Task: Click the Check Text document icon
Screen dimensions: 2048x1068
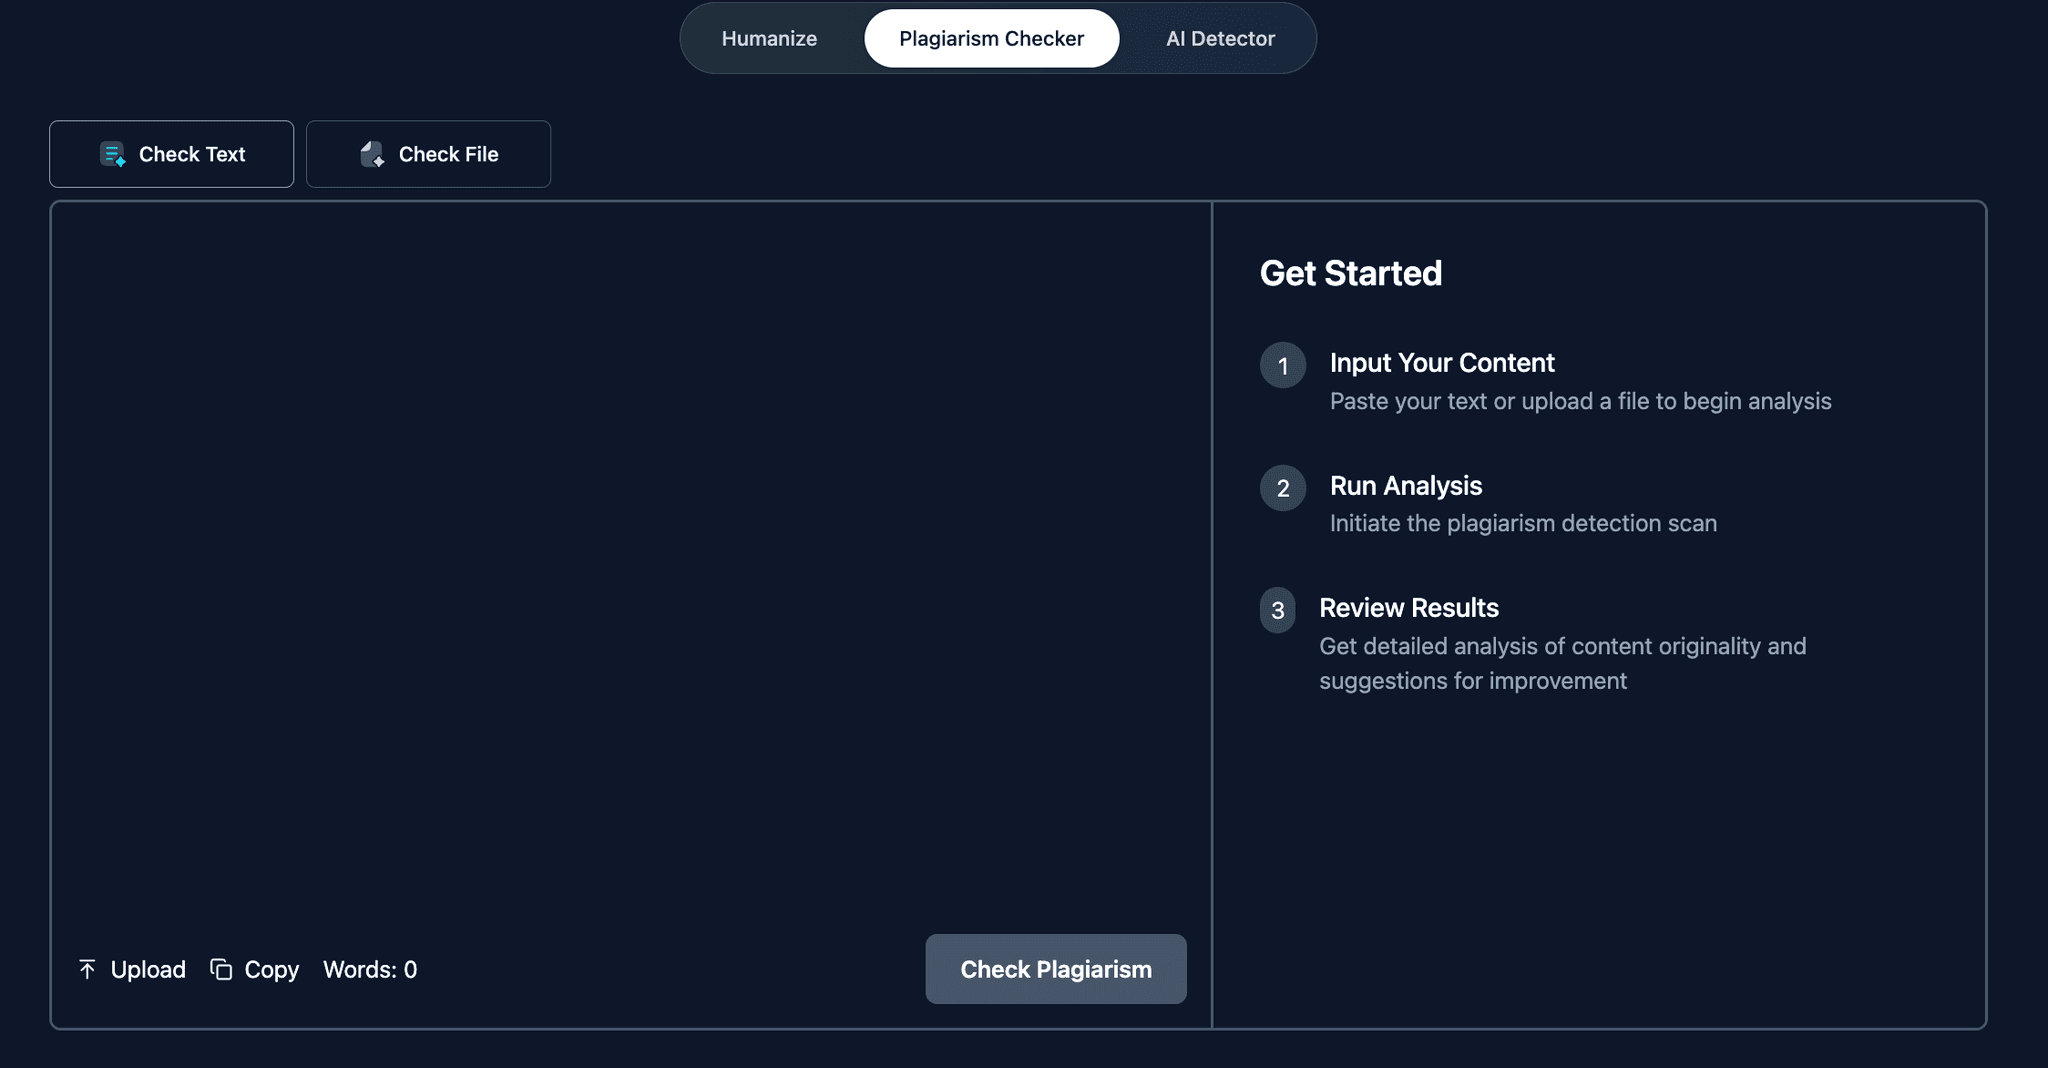Action: (113, 154)
